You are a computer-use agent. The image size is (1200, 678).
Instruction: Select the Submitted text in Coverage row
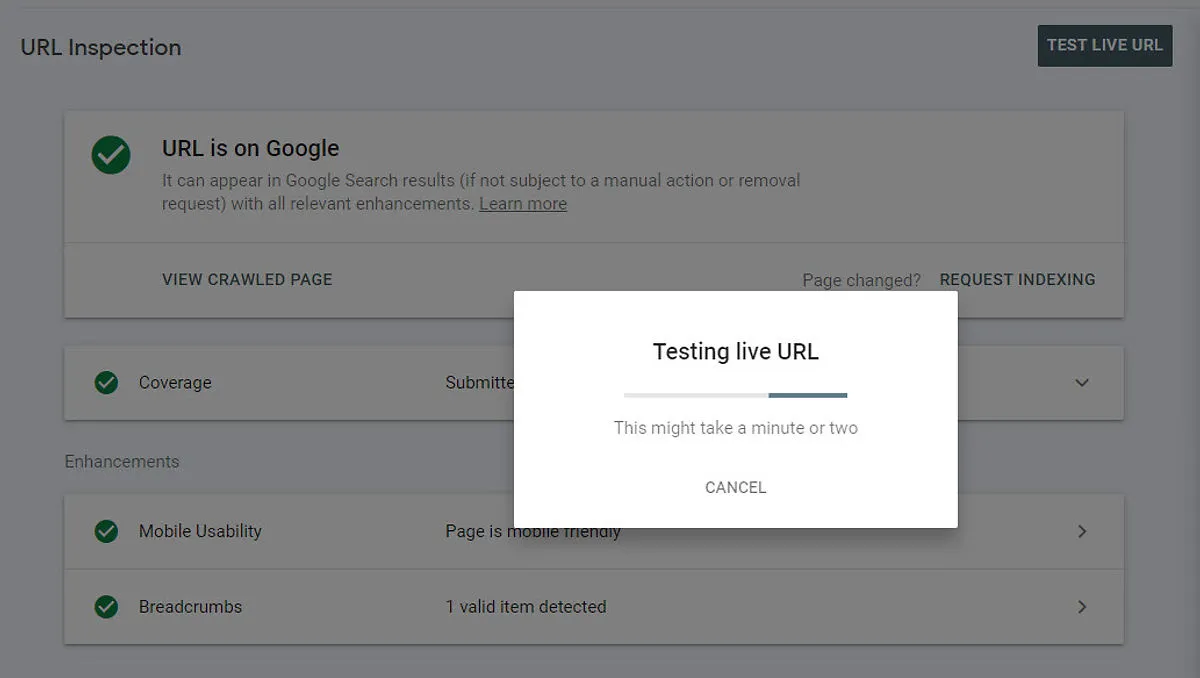click(480, 383)
